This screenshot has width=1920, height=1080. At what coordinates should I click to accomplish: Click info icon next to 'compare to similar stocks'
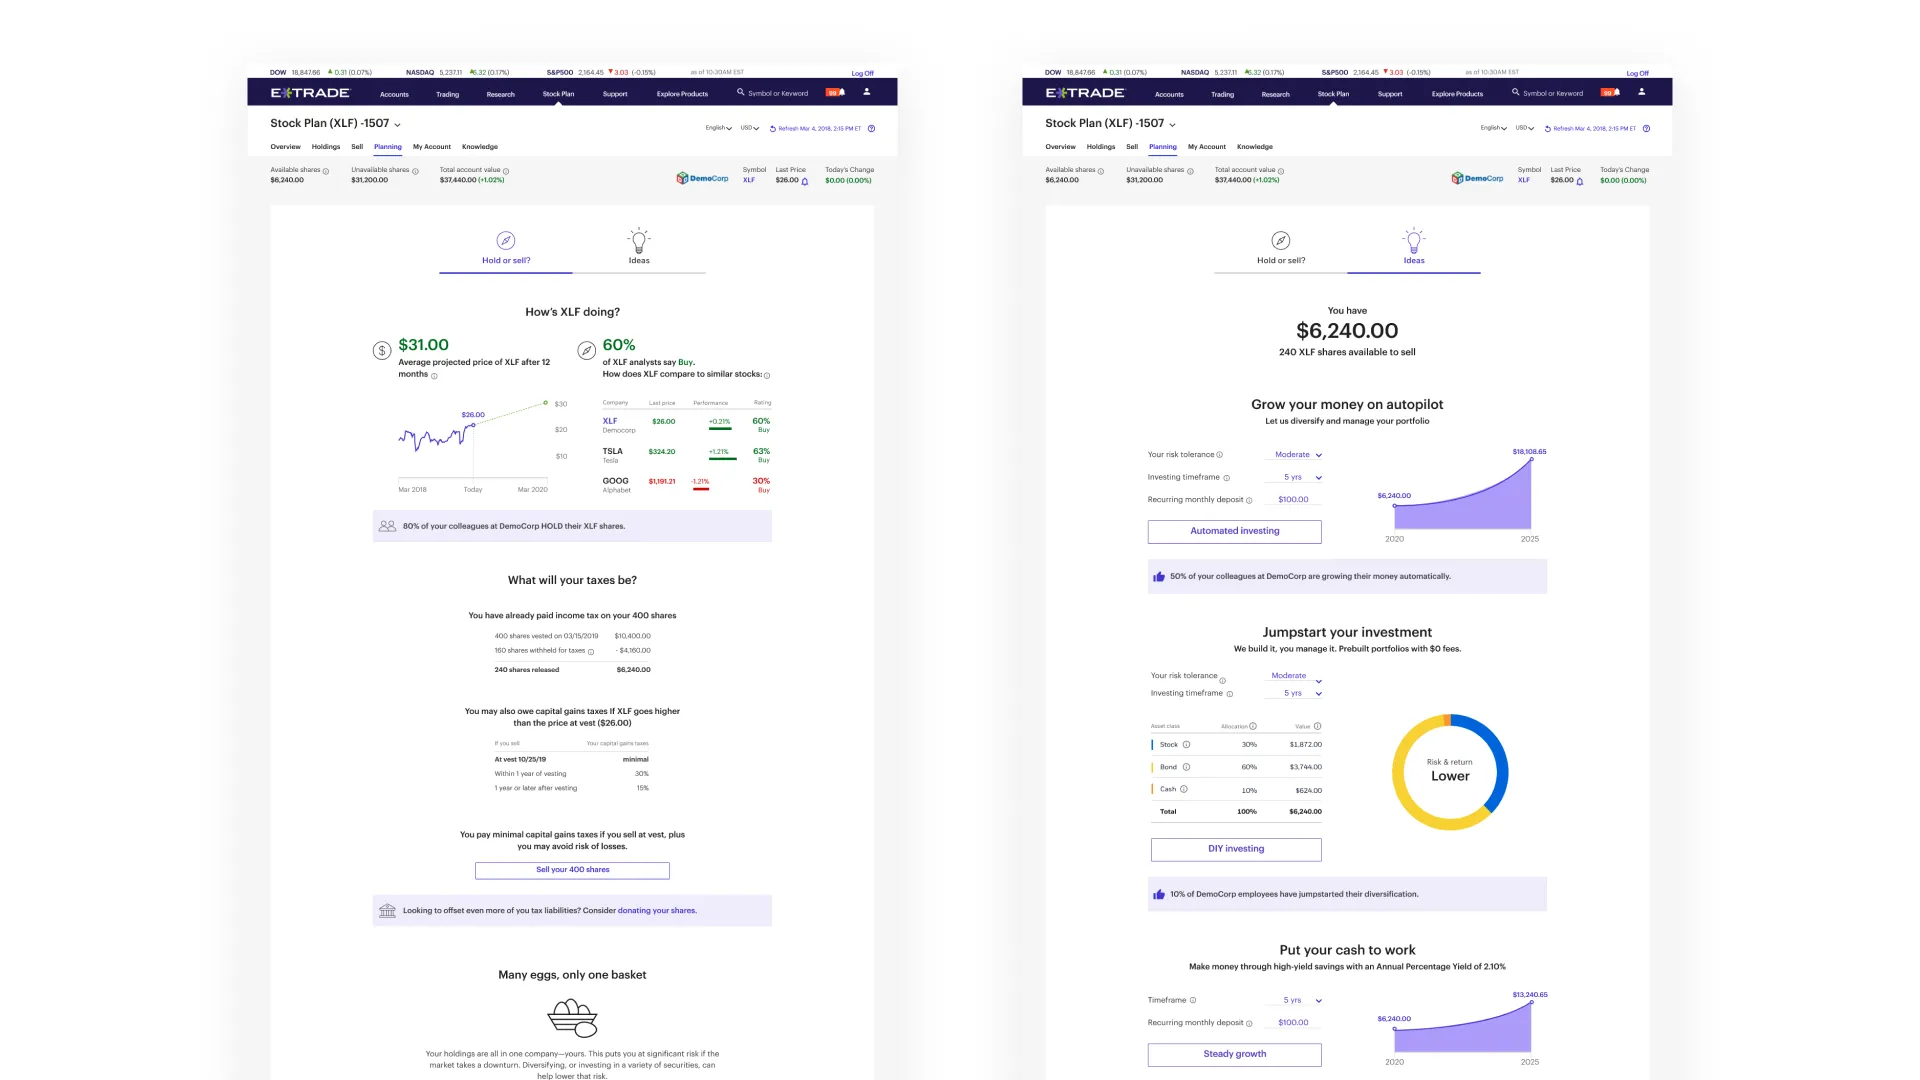[767, 376]
